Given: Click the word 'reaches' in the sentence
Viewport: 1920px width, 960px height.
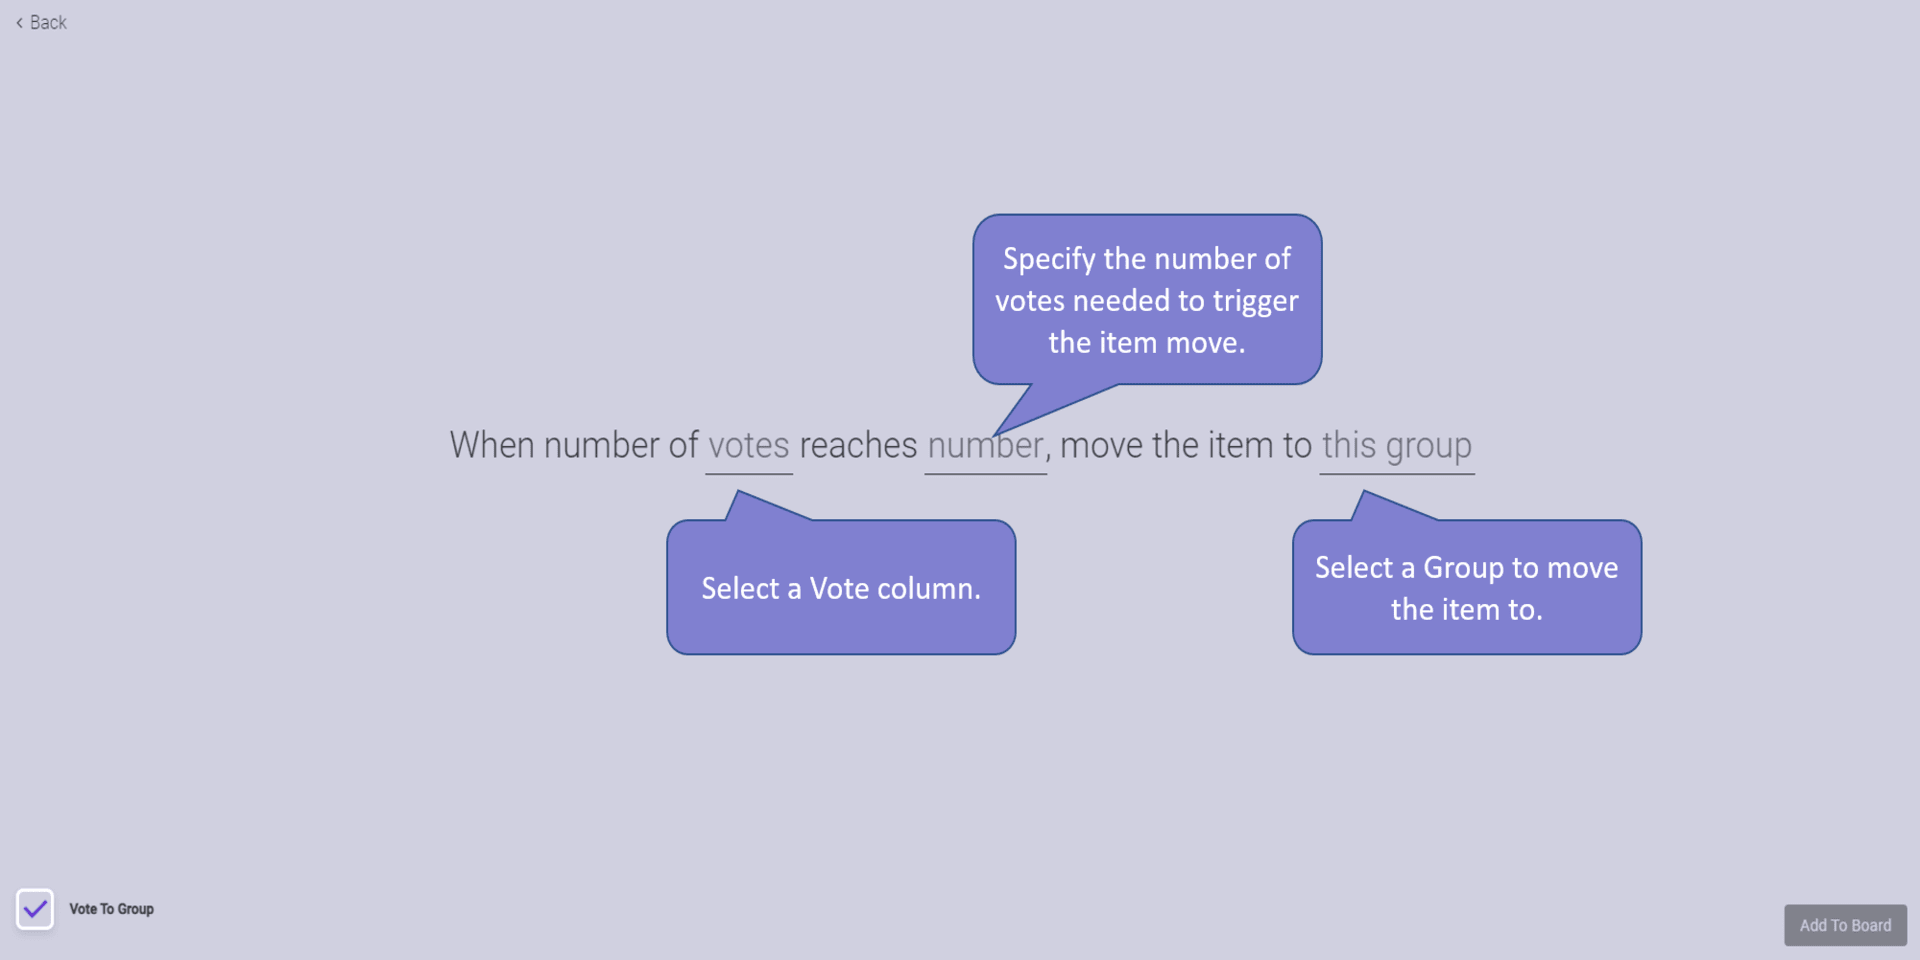Looking at the screenshot, I should pyautogui.click(x=858, y=446).
